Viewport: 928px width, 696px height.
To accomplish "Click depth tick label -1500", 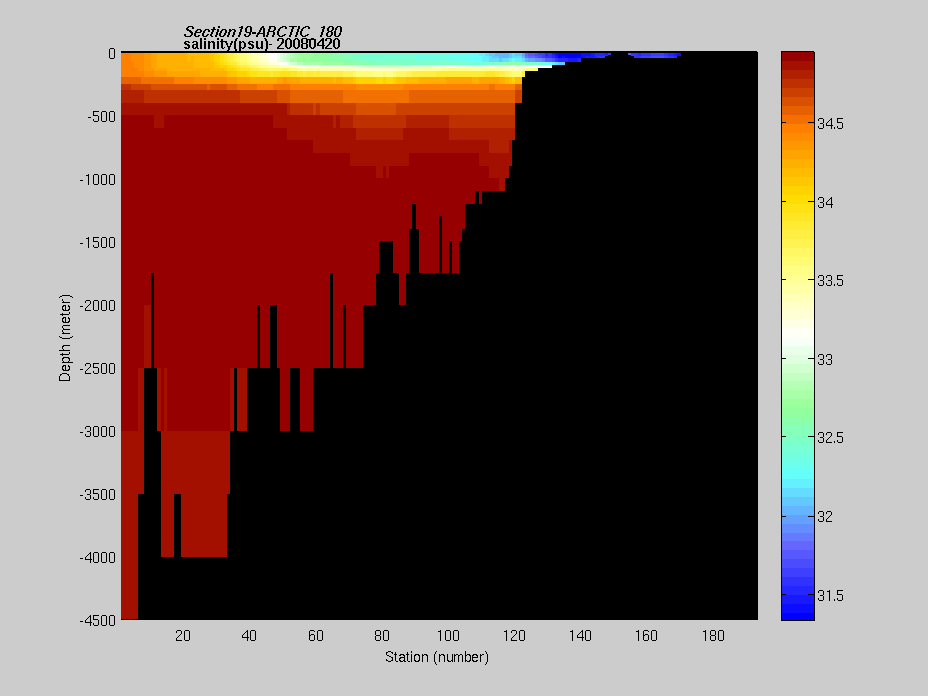I will [98, 243].
